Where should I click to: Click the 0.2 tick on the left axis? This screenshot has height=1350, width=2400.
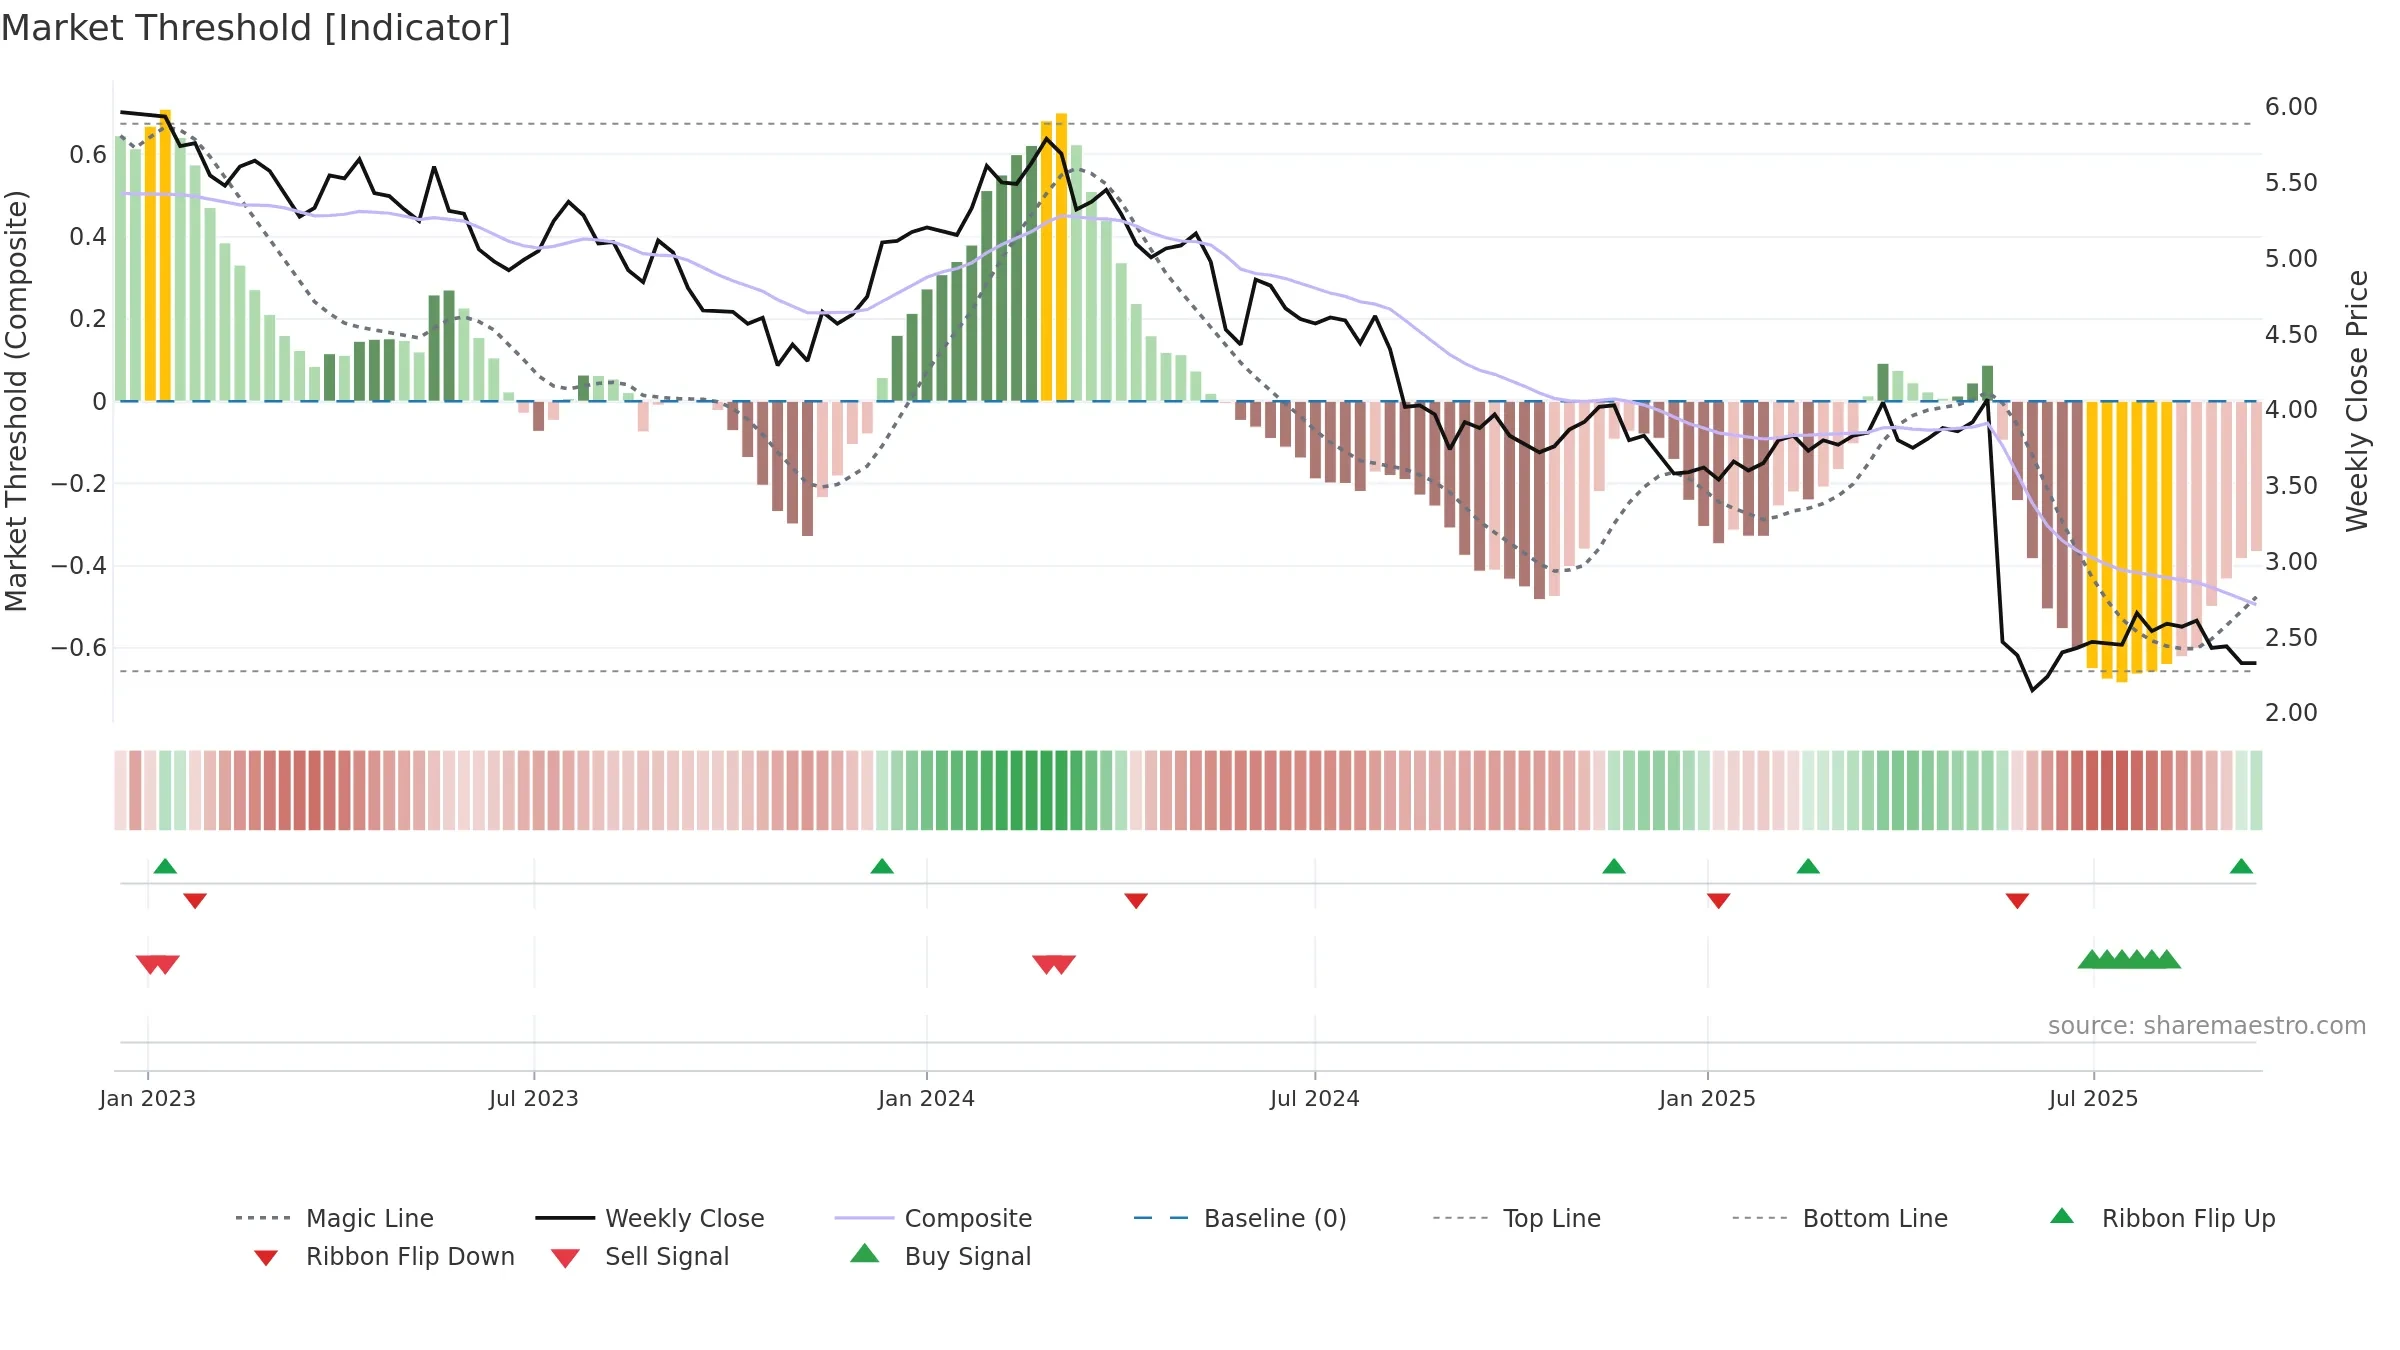[88, 319]
